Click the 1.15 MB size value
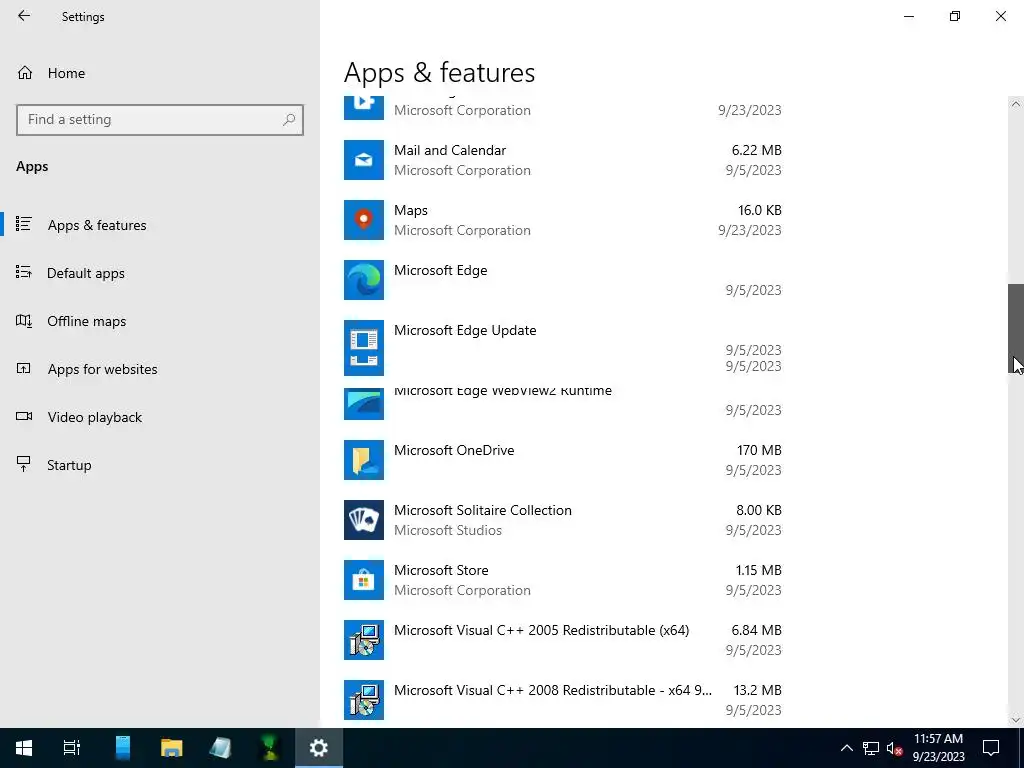The height and width of the screenshot is (768, 1024). click(x=758, y=571)
